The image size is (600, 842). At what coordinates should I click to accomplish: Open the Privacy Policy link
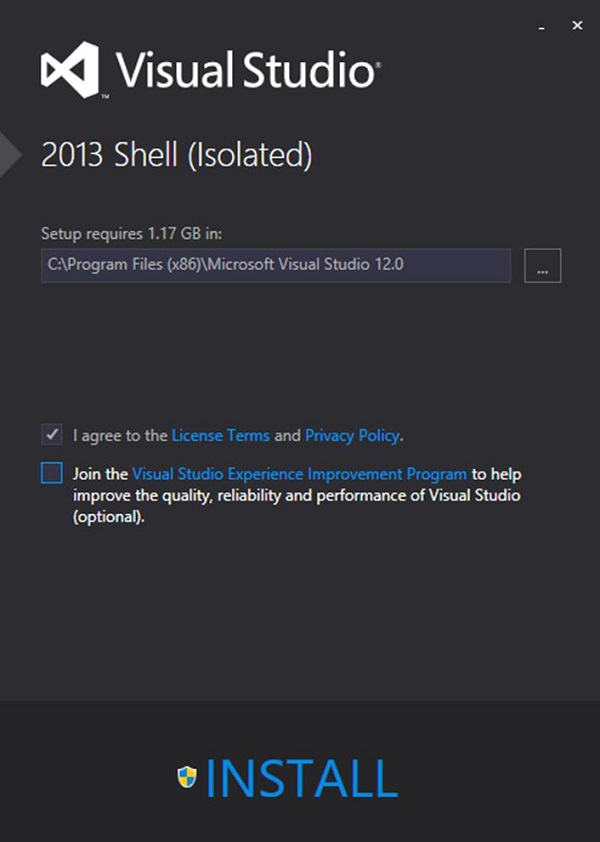click(x=352, y=436)
